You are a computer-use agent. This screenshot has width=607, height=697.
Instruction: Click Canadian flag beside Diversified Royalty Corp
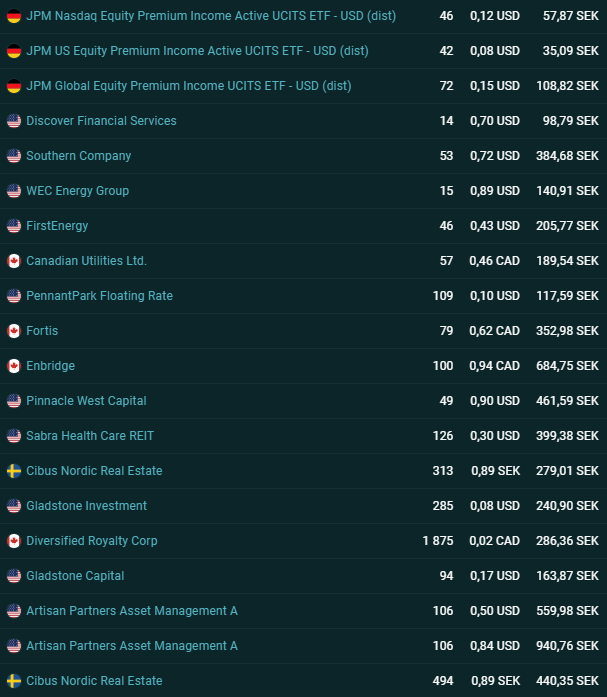pos(14,541)
